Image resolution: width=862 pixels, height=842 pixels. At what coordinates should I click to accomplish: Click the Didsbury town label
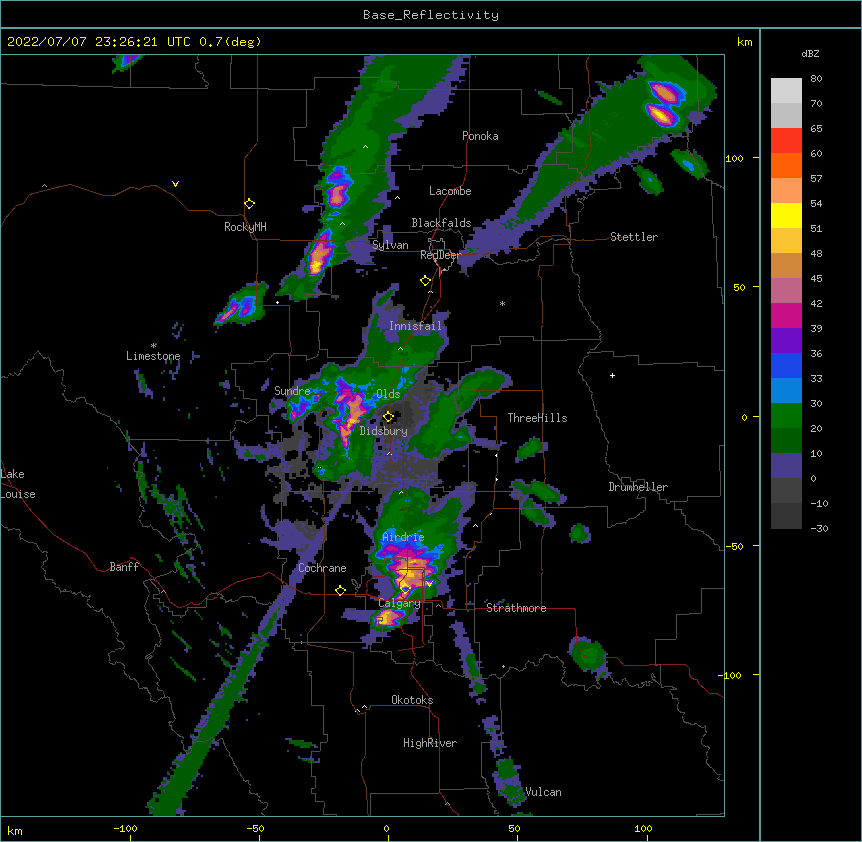[383, 431]
